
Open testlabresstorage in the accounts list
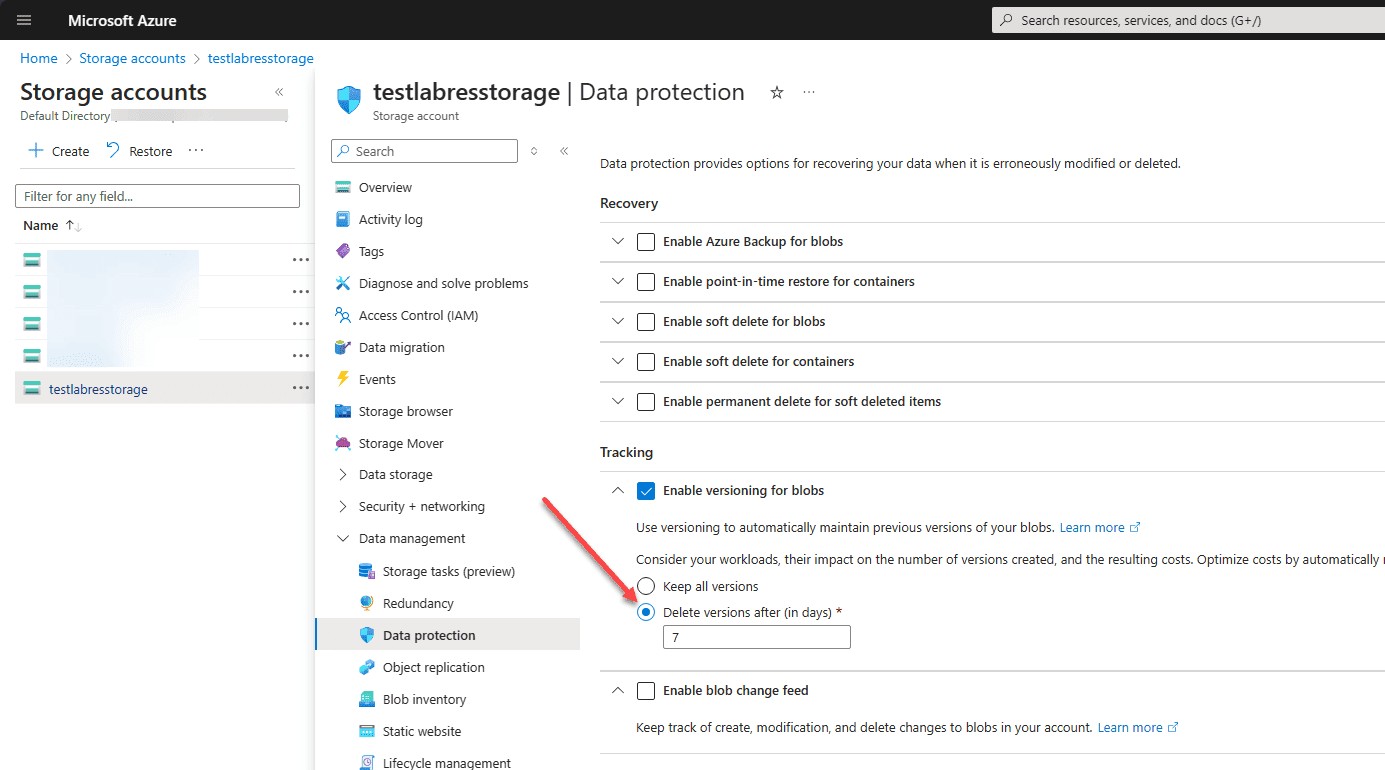98,389
